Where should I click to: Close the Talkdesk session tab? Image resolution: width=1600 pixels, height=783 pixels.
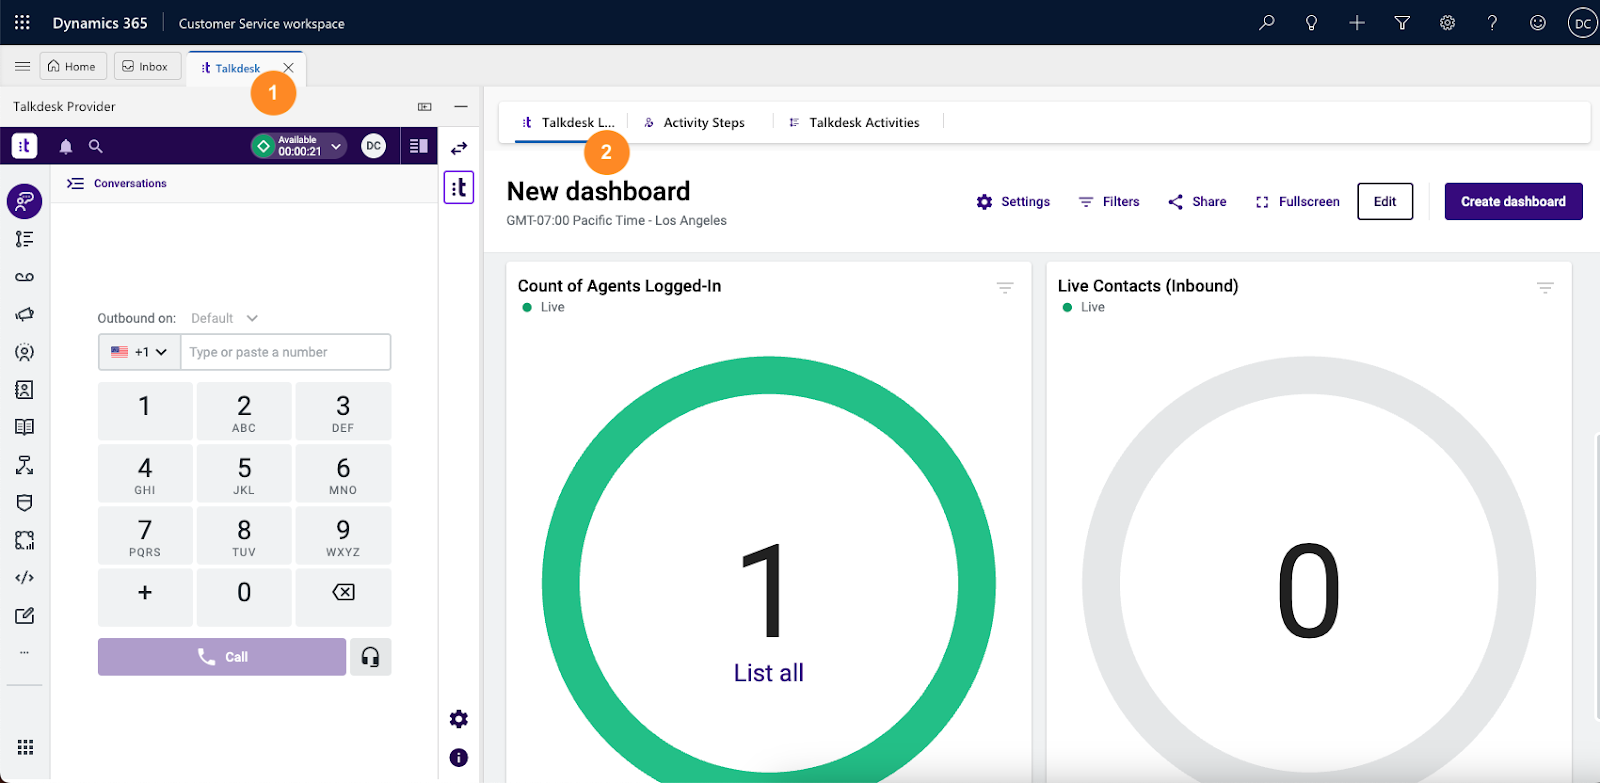pyautogui.click(x=288, y=68)
